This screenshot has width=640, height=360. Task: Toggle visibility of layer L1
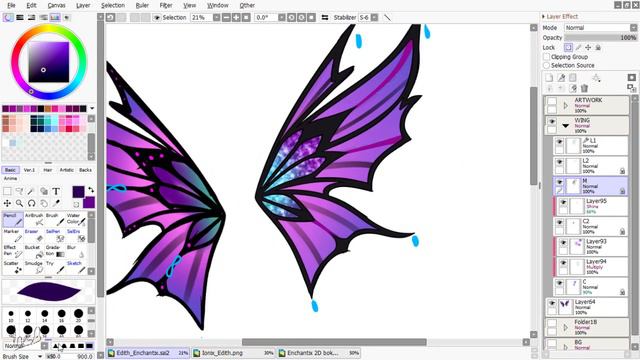(559, 142)
